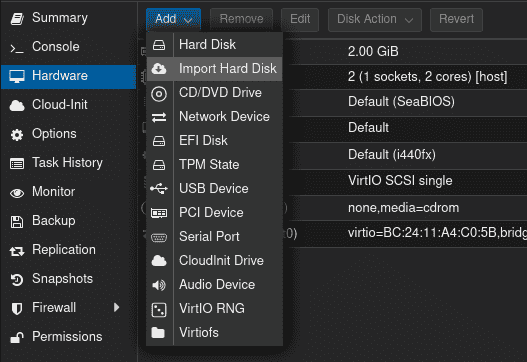The image size is (527, 362).
Task: Click the Options gear icon
Action: 17,135
